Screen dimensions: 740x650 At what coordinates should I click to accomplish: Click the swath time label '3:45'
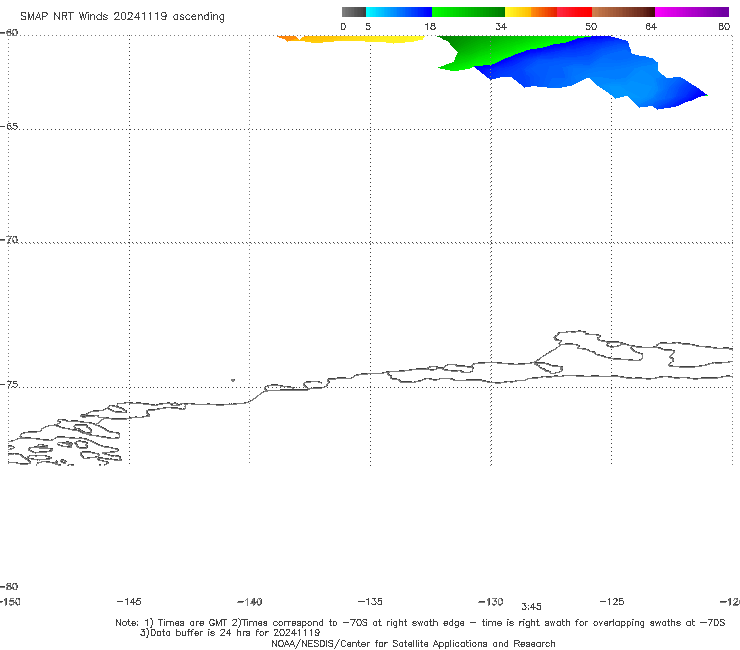(x=531, y=607)
